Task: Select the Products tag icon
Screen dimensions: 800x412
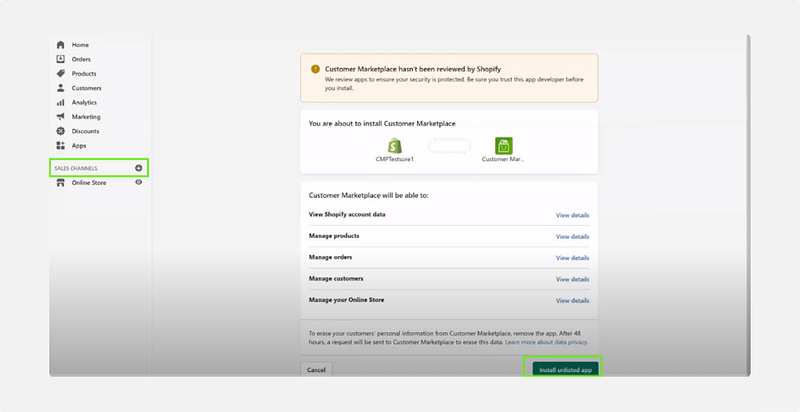Action: (61, 74)
